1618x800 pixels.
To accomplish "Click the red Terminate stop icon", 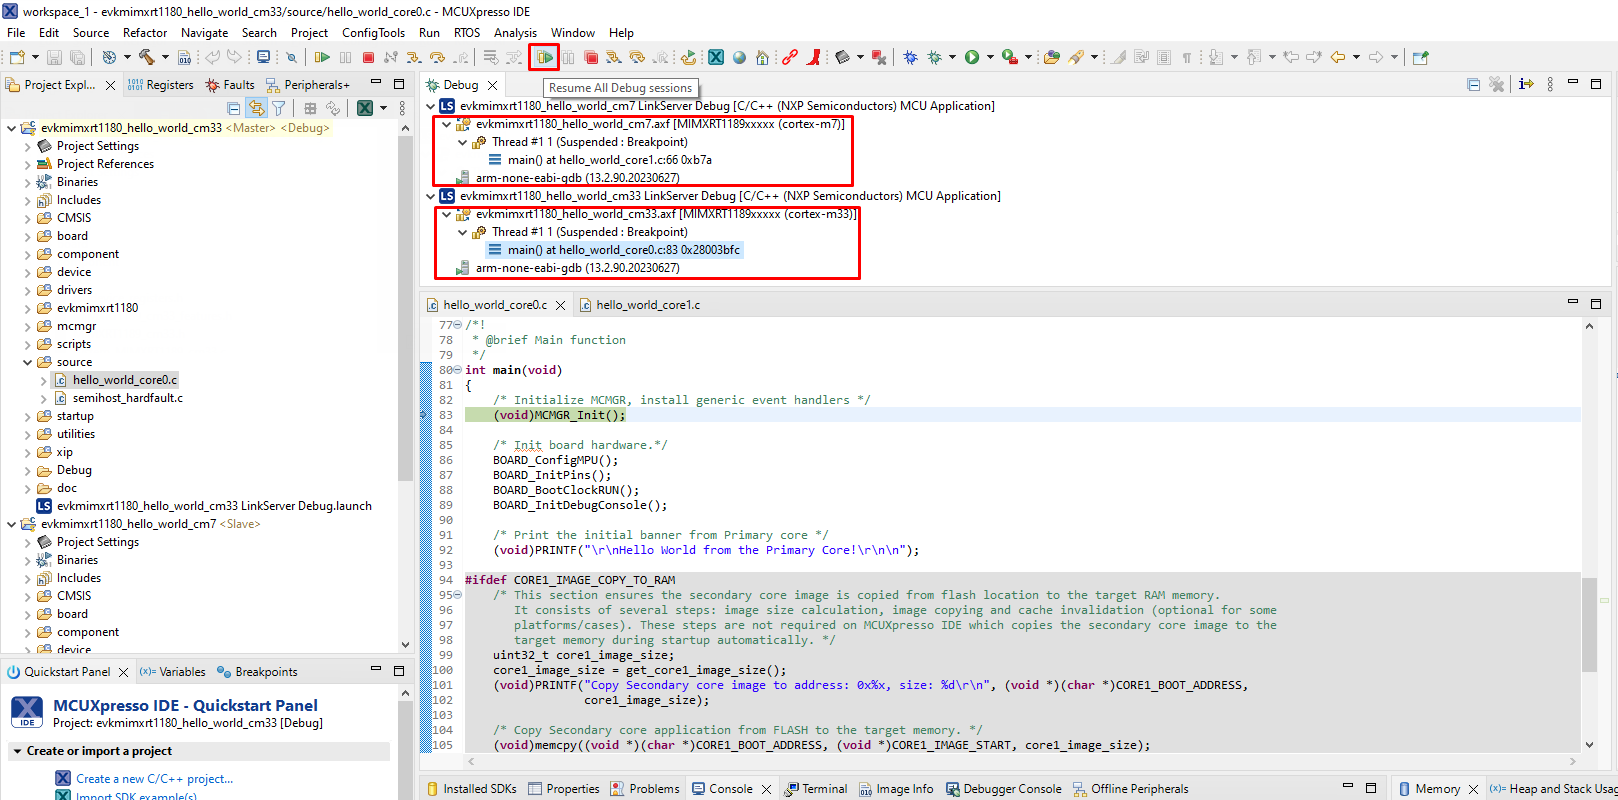I will click(368, 57).
